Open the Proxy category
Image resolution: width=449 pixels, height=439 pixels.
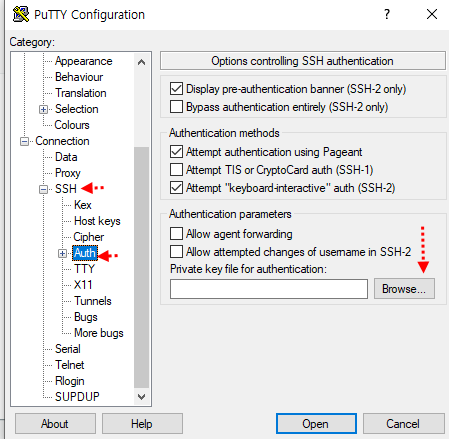(68, 173)
